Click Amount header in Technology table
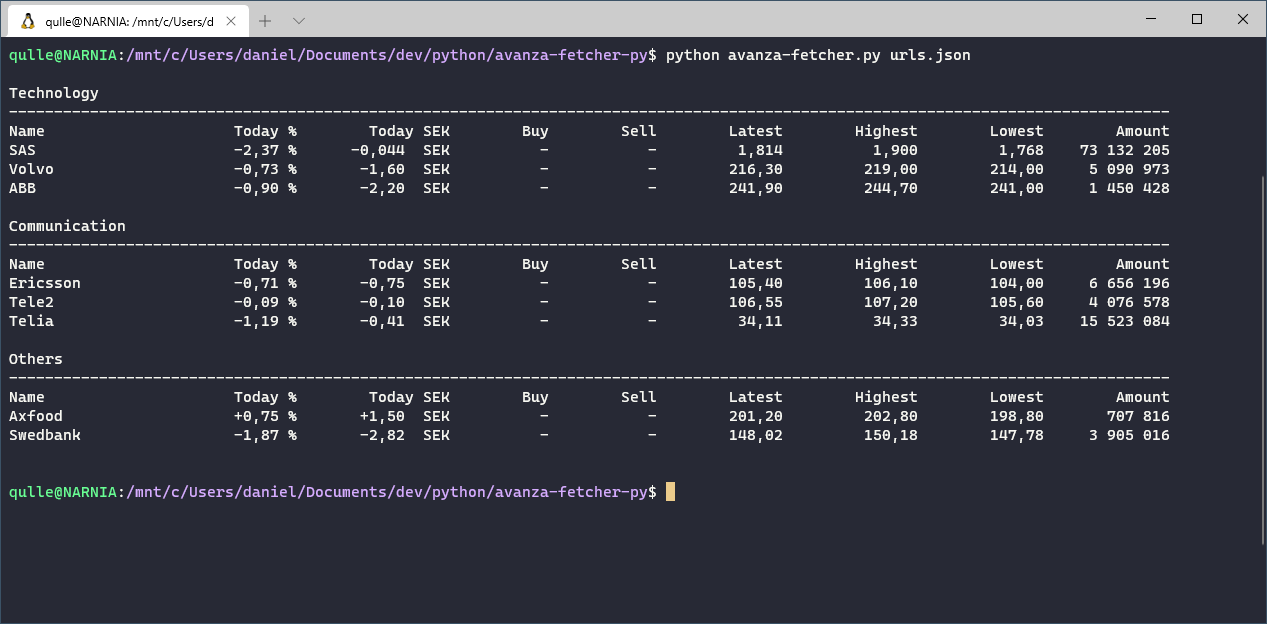 (1143, 131)
